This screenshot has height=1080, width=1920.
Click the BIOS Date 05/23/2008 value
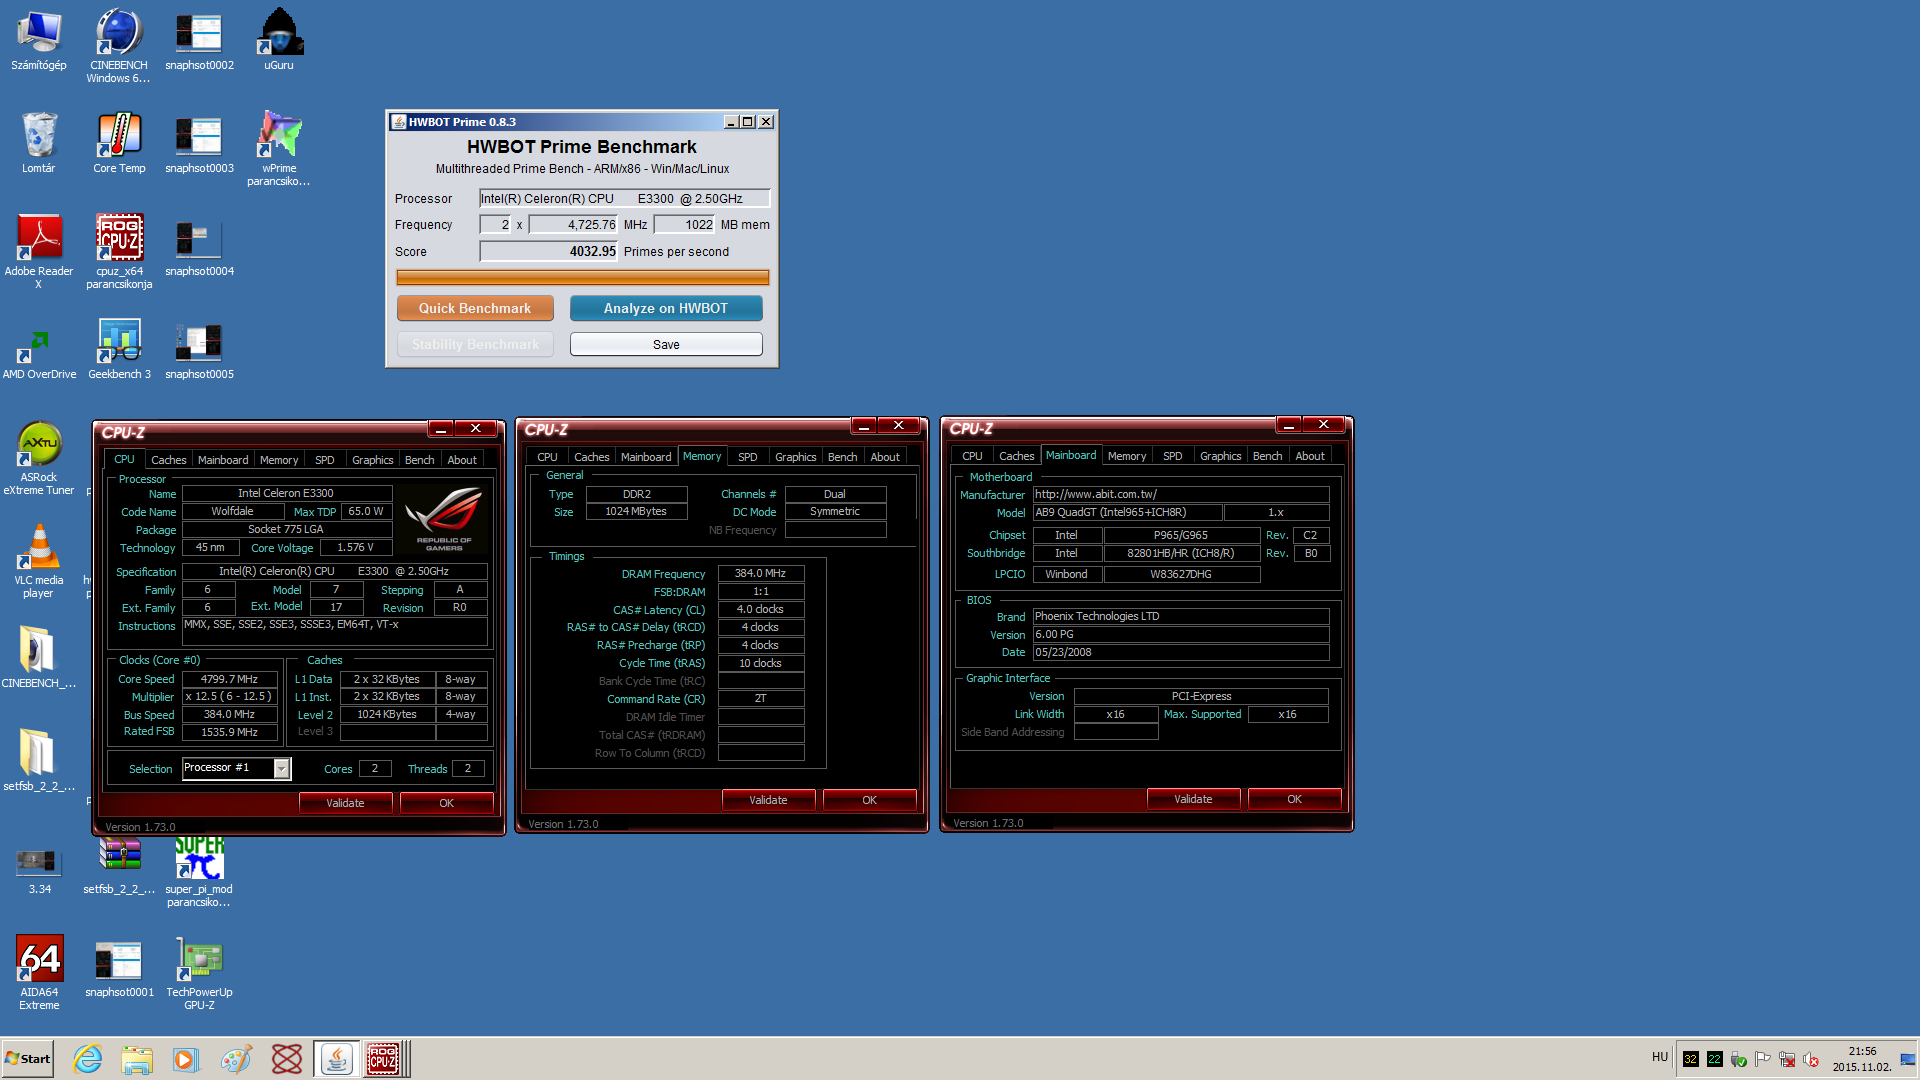(1181, 652)
